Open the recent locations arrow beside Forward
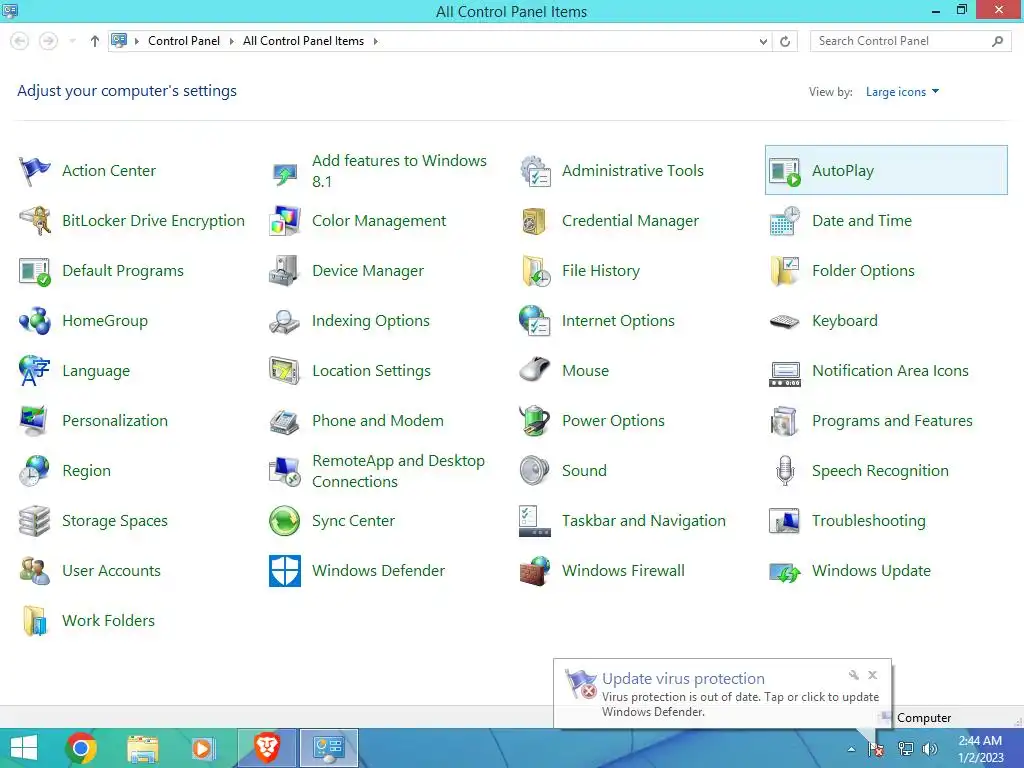The height and width of the screenshot is (768, 1024). point(72,41)
